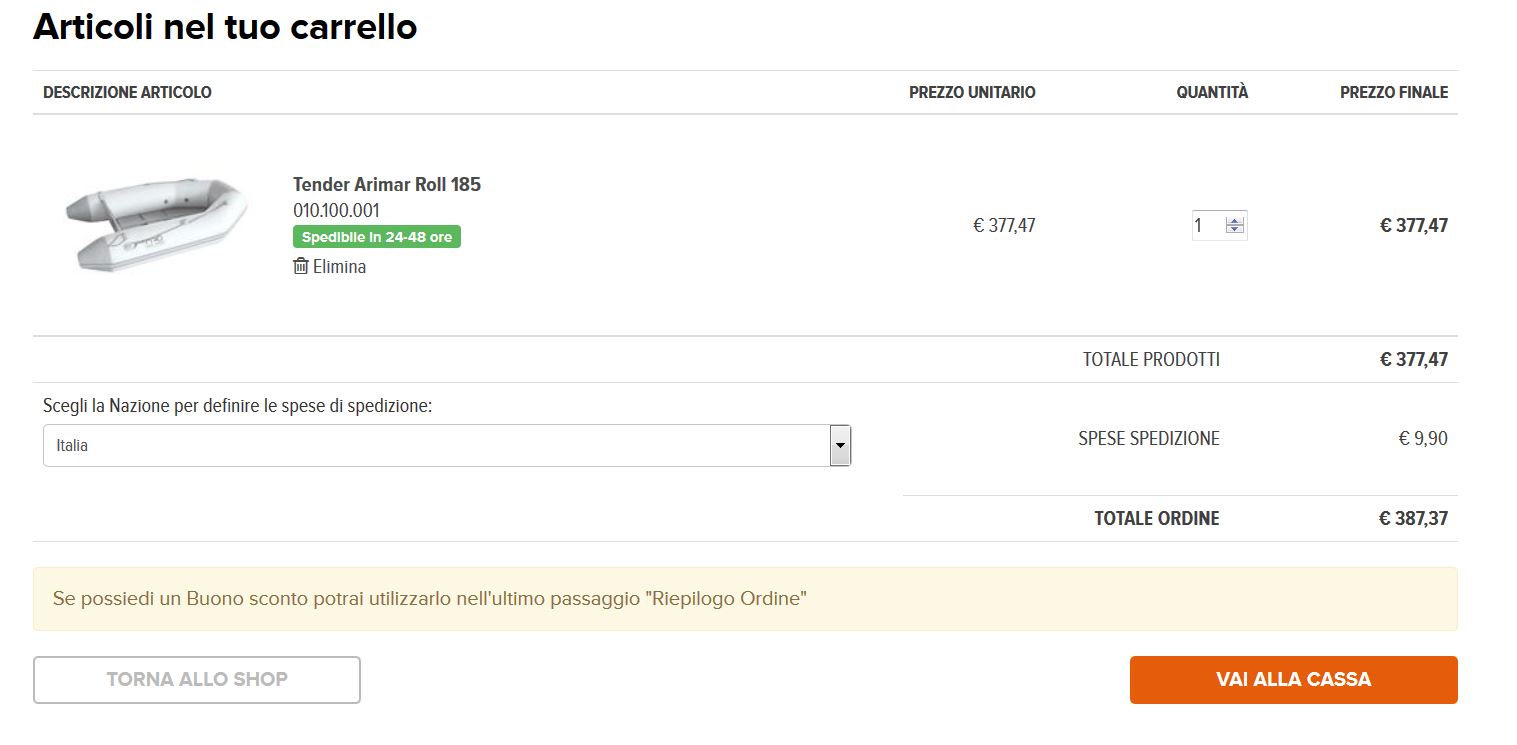Image resolution: width=1517 pixels, height=745 pixels.
Task: Select the Totale ordine amount € 387,37
Action: [x=1413, y=519]
